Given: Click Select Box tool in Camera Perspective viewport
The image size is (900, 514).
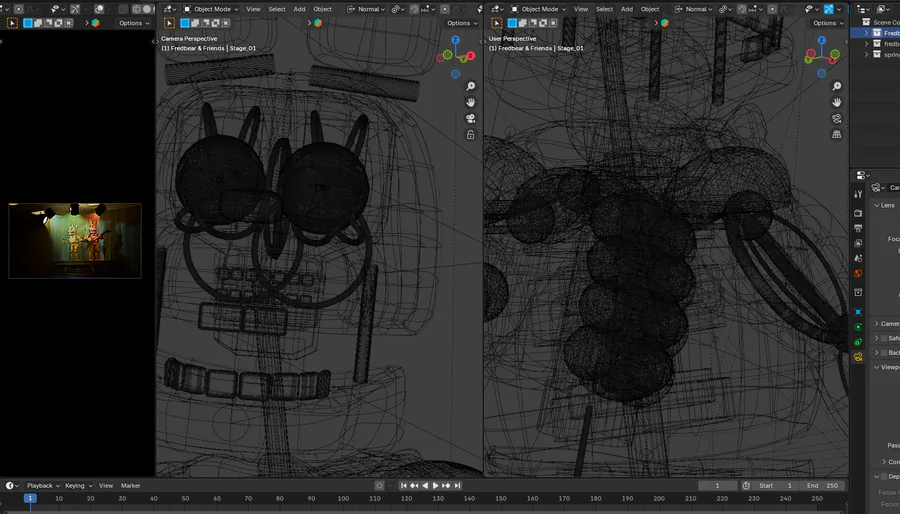Looking at the screenshot, I should (x=169, y=23).
